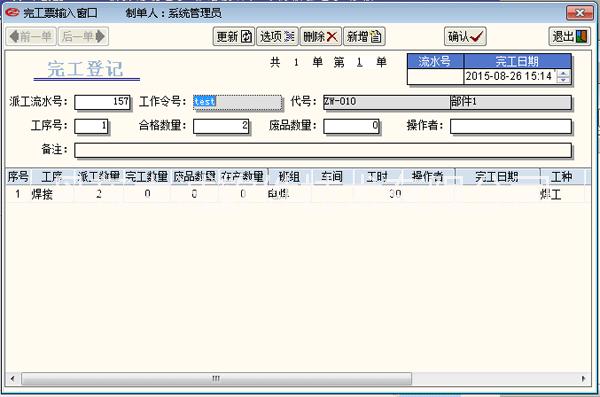
Task: Go to previous record with 前一单
Action: 31,37
